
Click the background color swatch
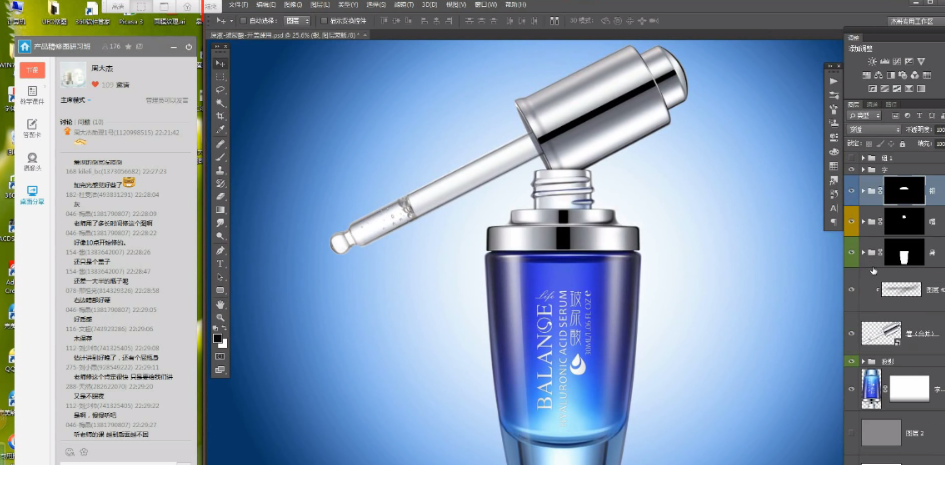pos(223,343)
